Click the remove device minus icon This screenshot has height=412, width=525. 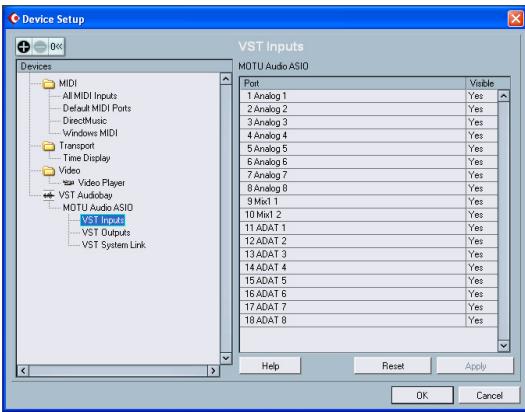(x=40, y=47)
